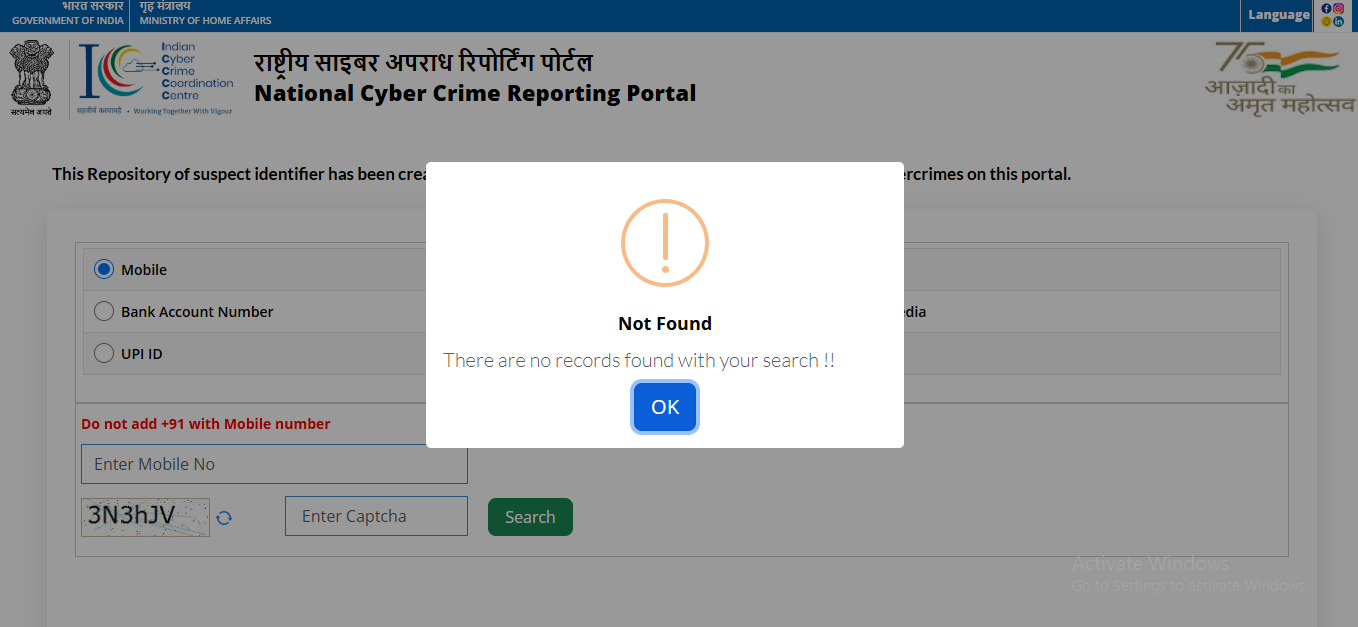
Task: Select the Bank Account Number radio option
Action: click(x=104, y=312)
